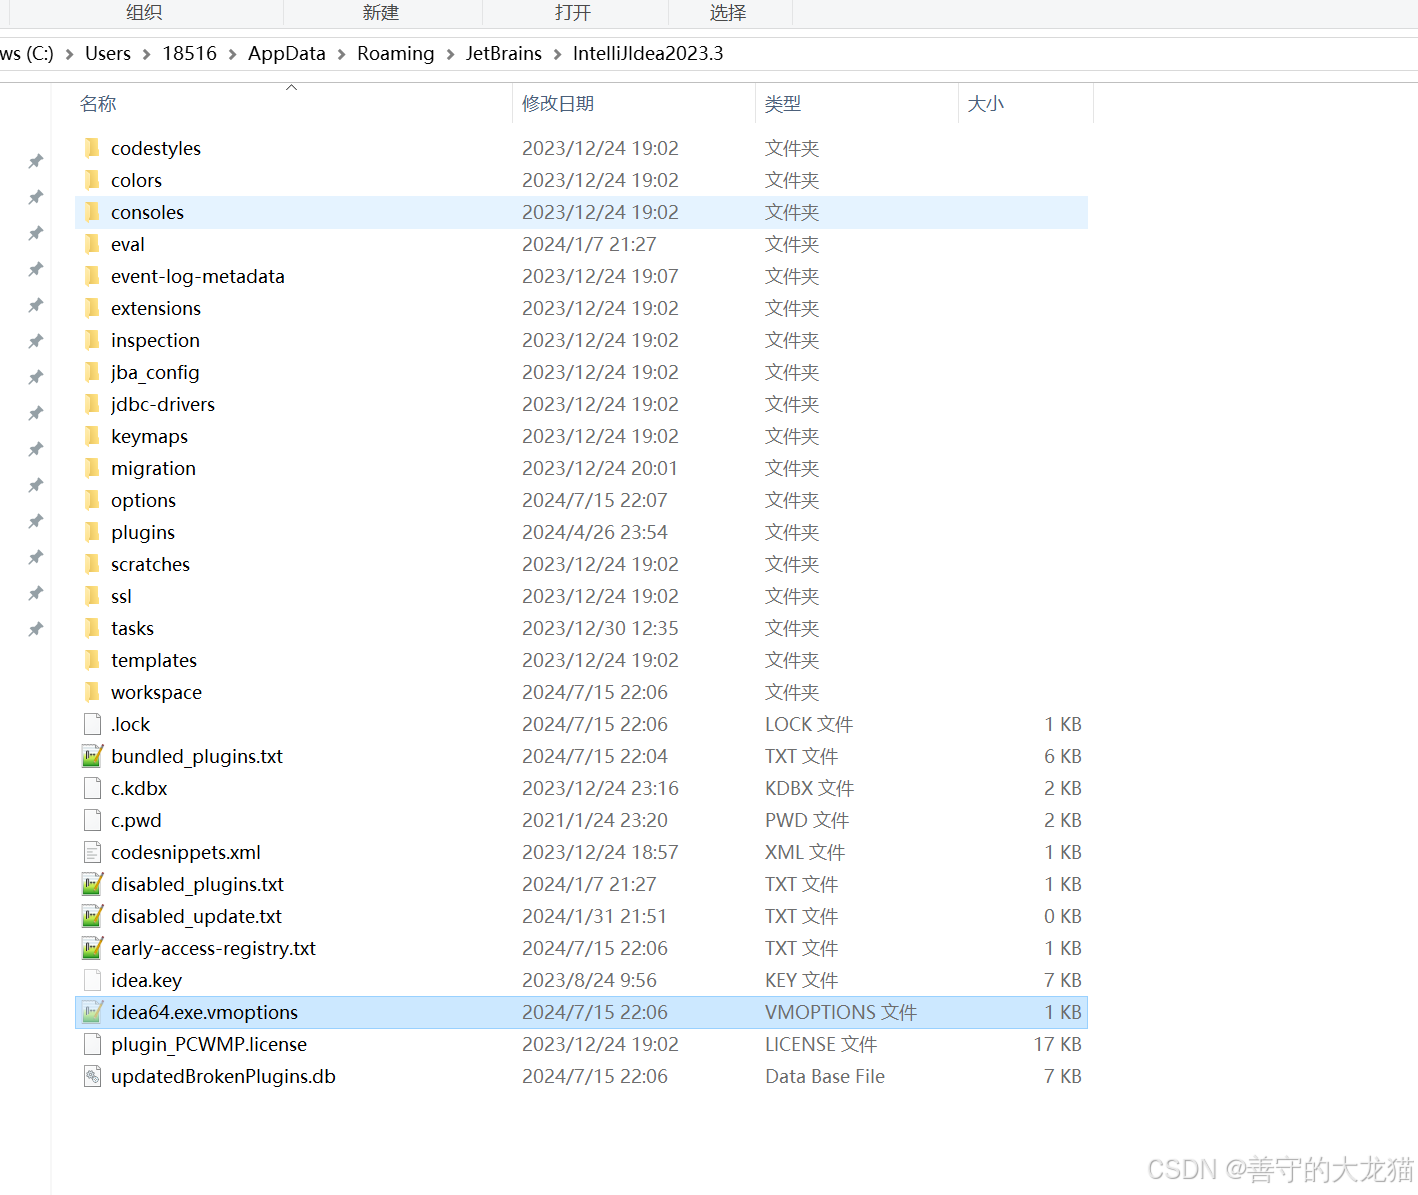Select the idea64.exe.vmoptions file name
This screenshot has height=1195, width=1418.
[205, 1013]
